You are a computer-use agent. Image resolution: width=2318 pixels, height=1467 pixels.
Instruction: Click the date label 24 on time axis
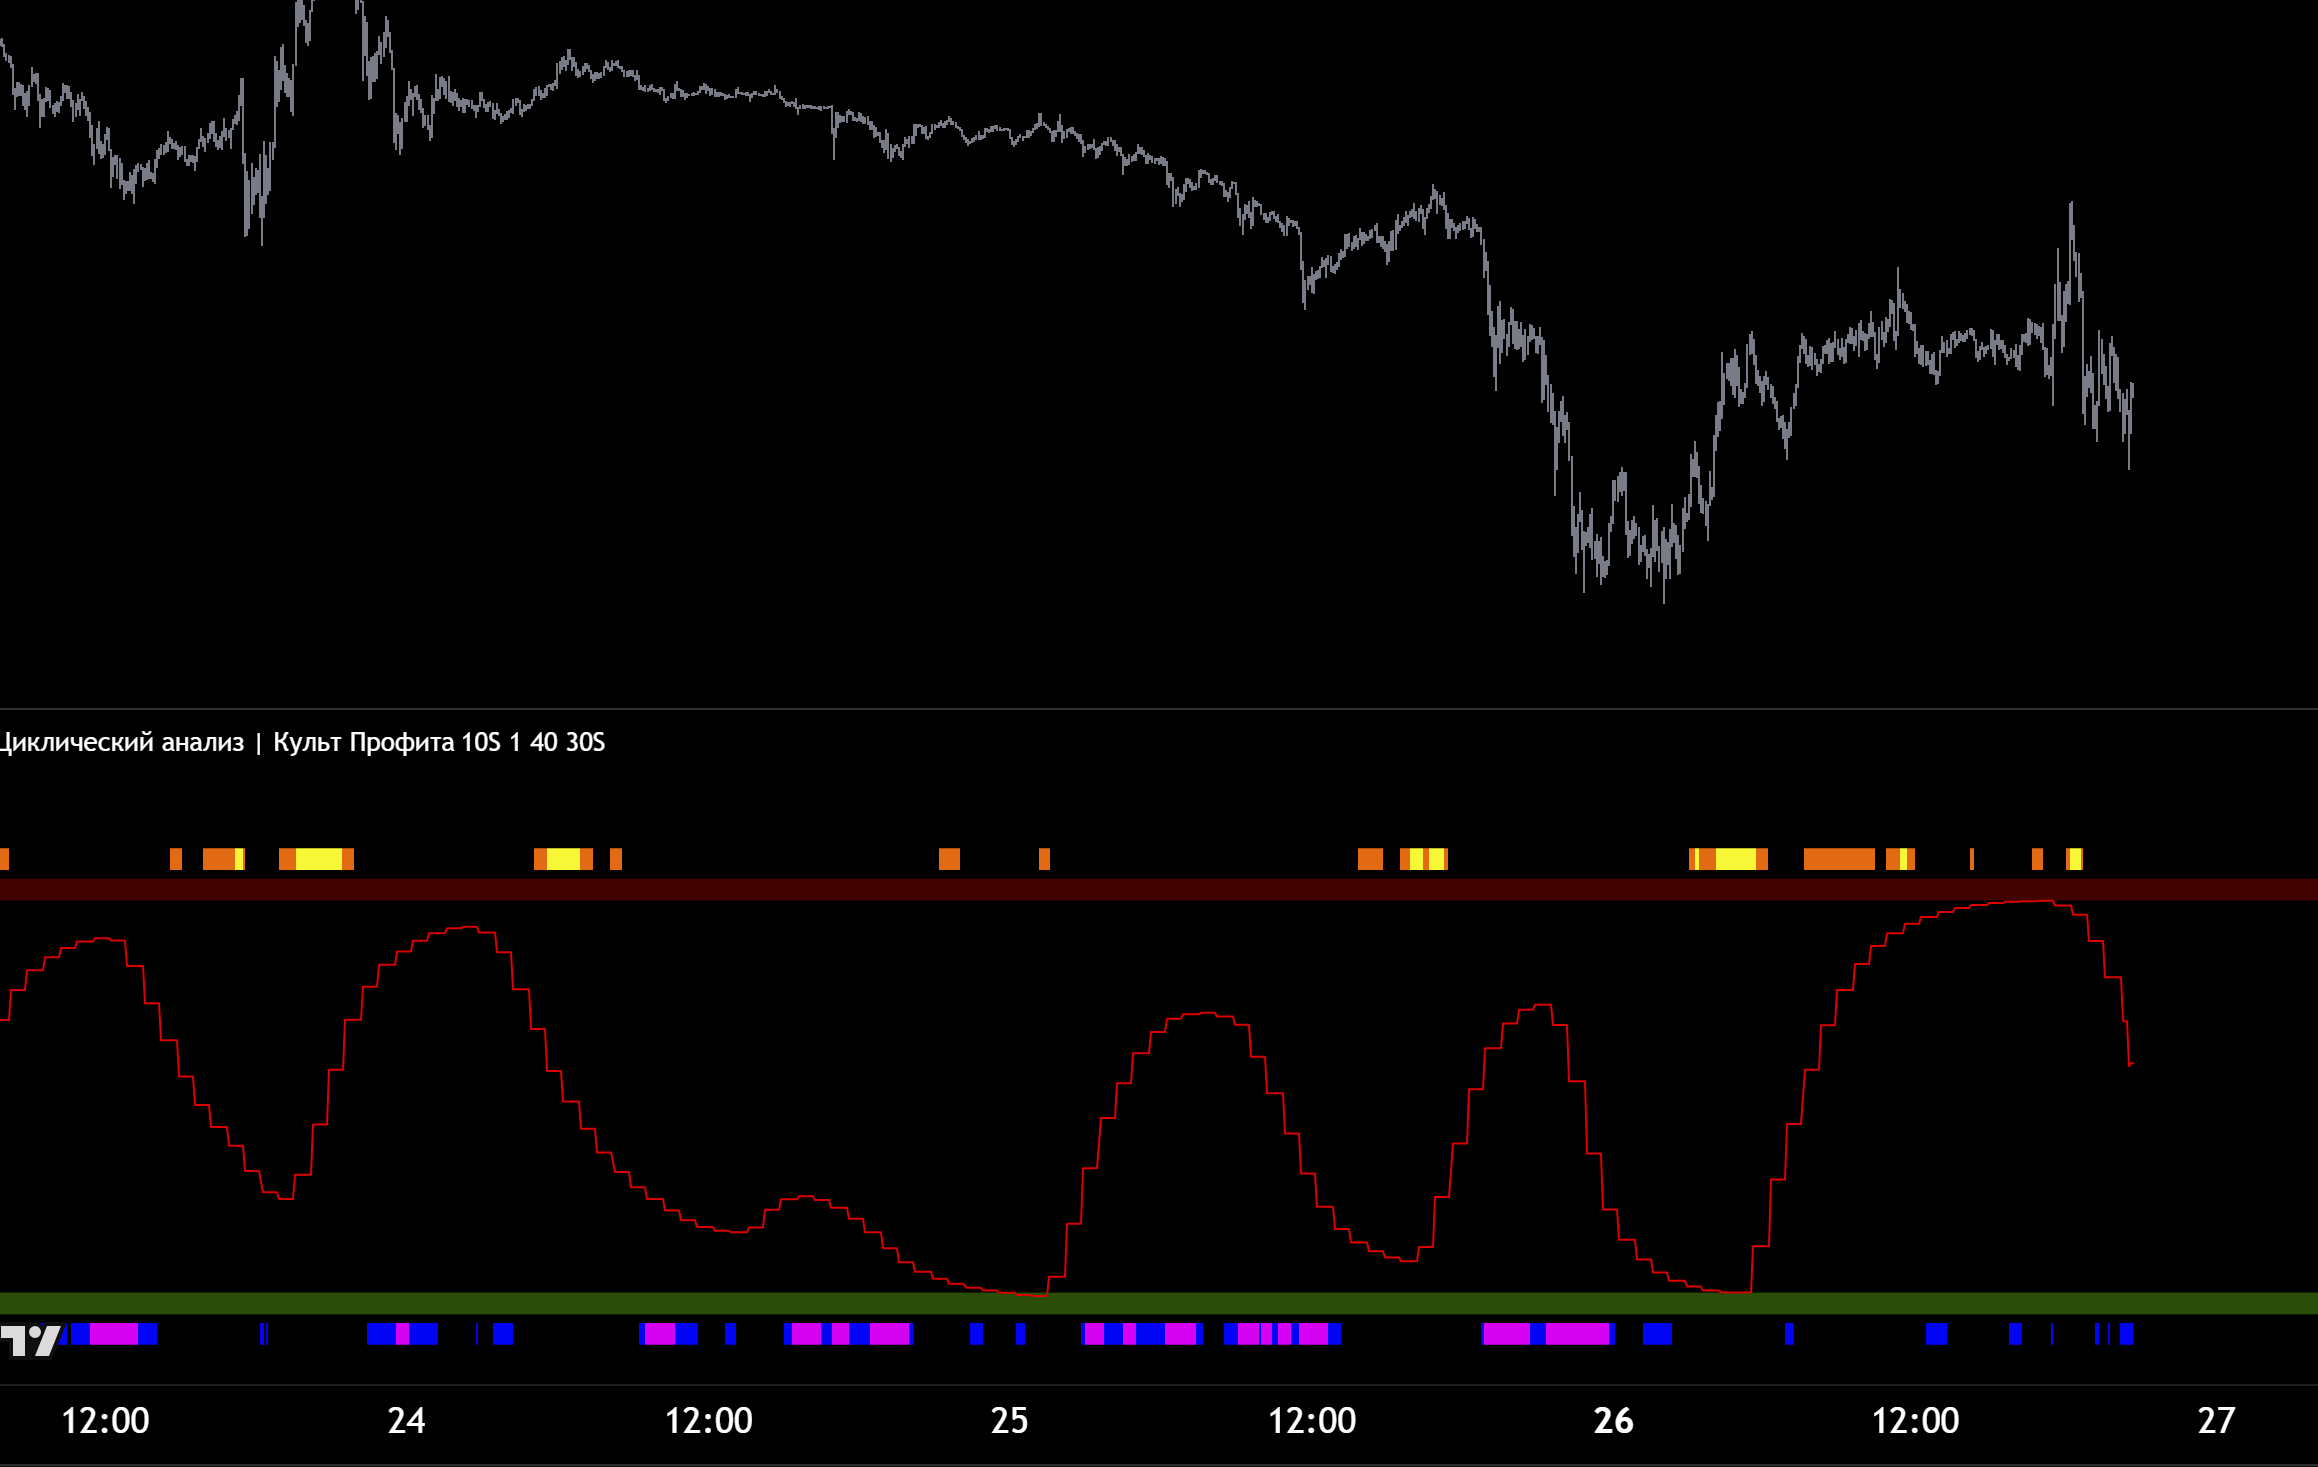406,1420
